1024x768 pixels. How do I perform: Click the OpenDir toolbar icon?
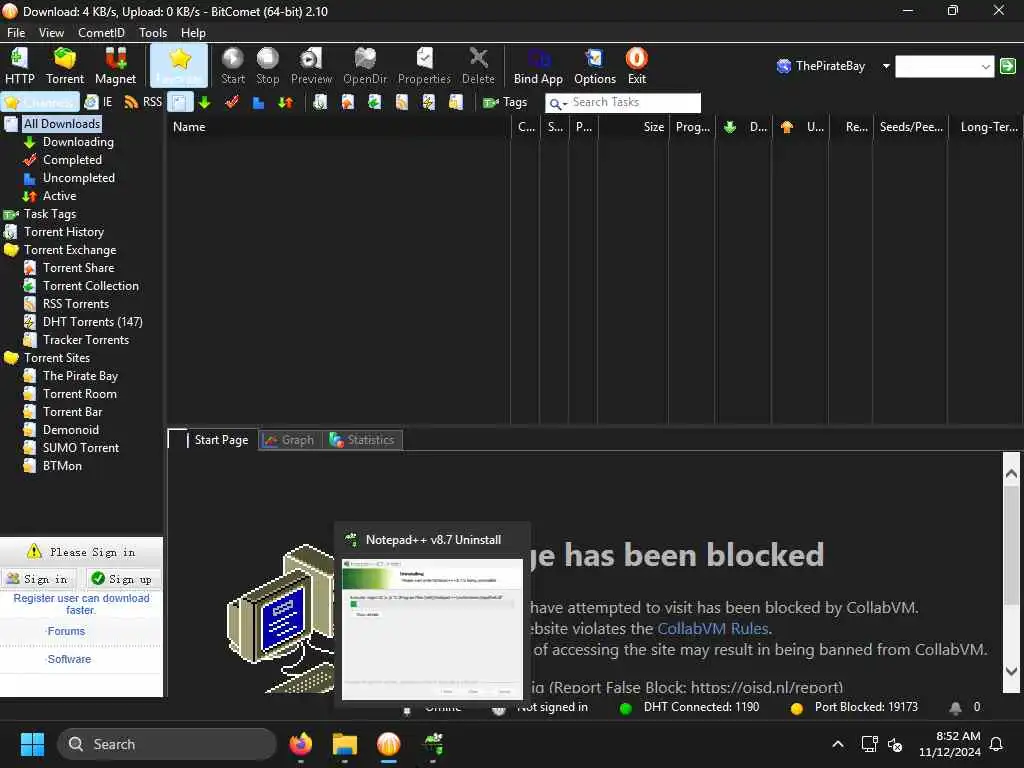point(365,66)
